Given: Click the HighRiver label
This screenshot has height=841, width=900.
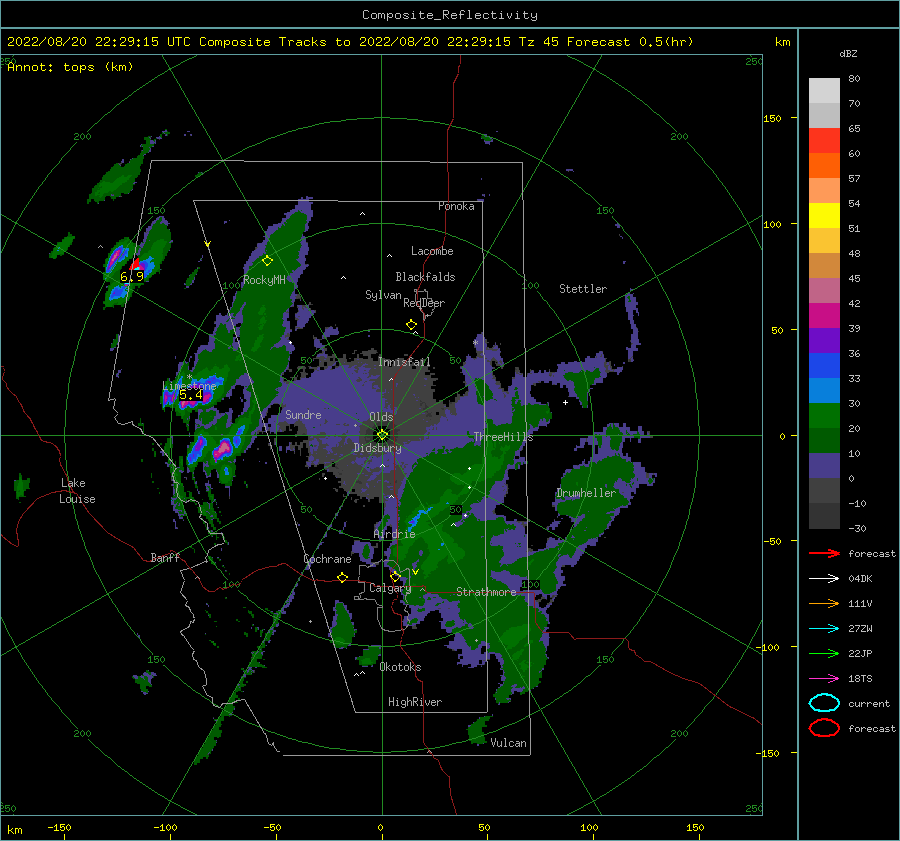Looking at the screenshot, I should point(415,702).
